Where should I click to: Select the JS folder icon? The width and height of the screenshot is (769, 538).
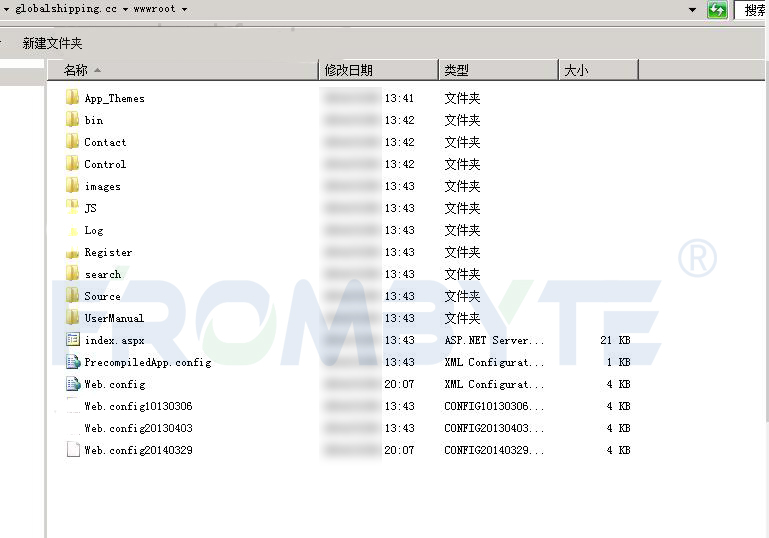[x=73, y=207]
